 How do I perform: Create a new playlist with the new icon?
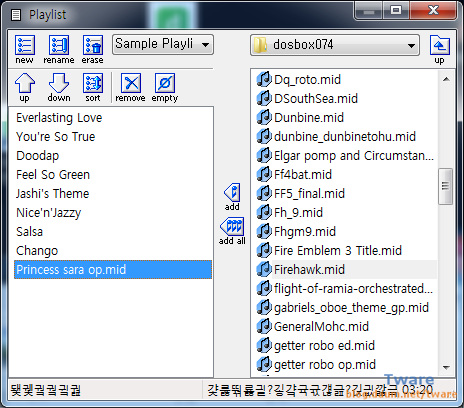click(x=24, y=49)
